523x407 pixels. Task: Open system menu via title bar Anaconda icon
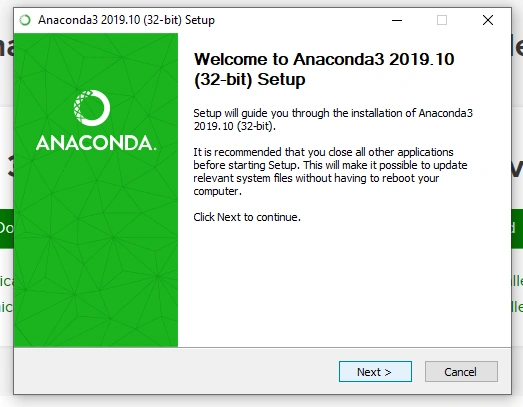click(25, 20)
